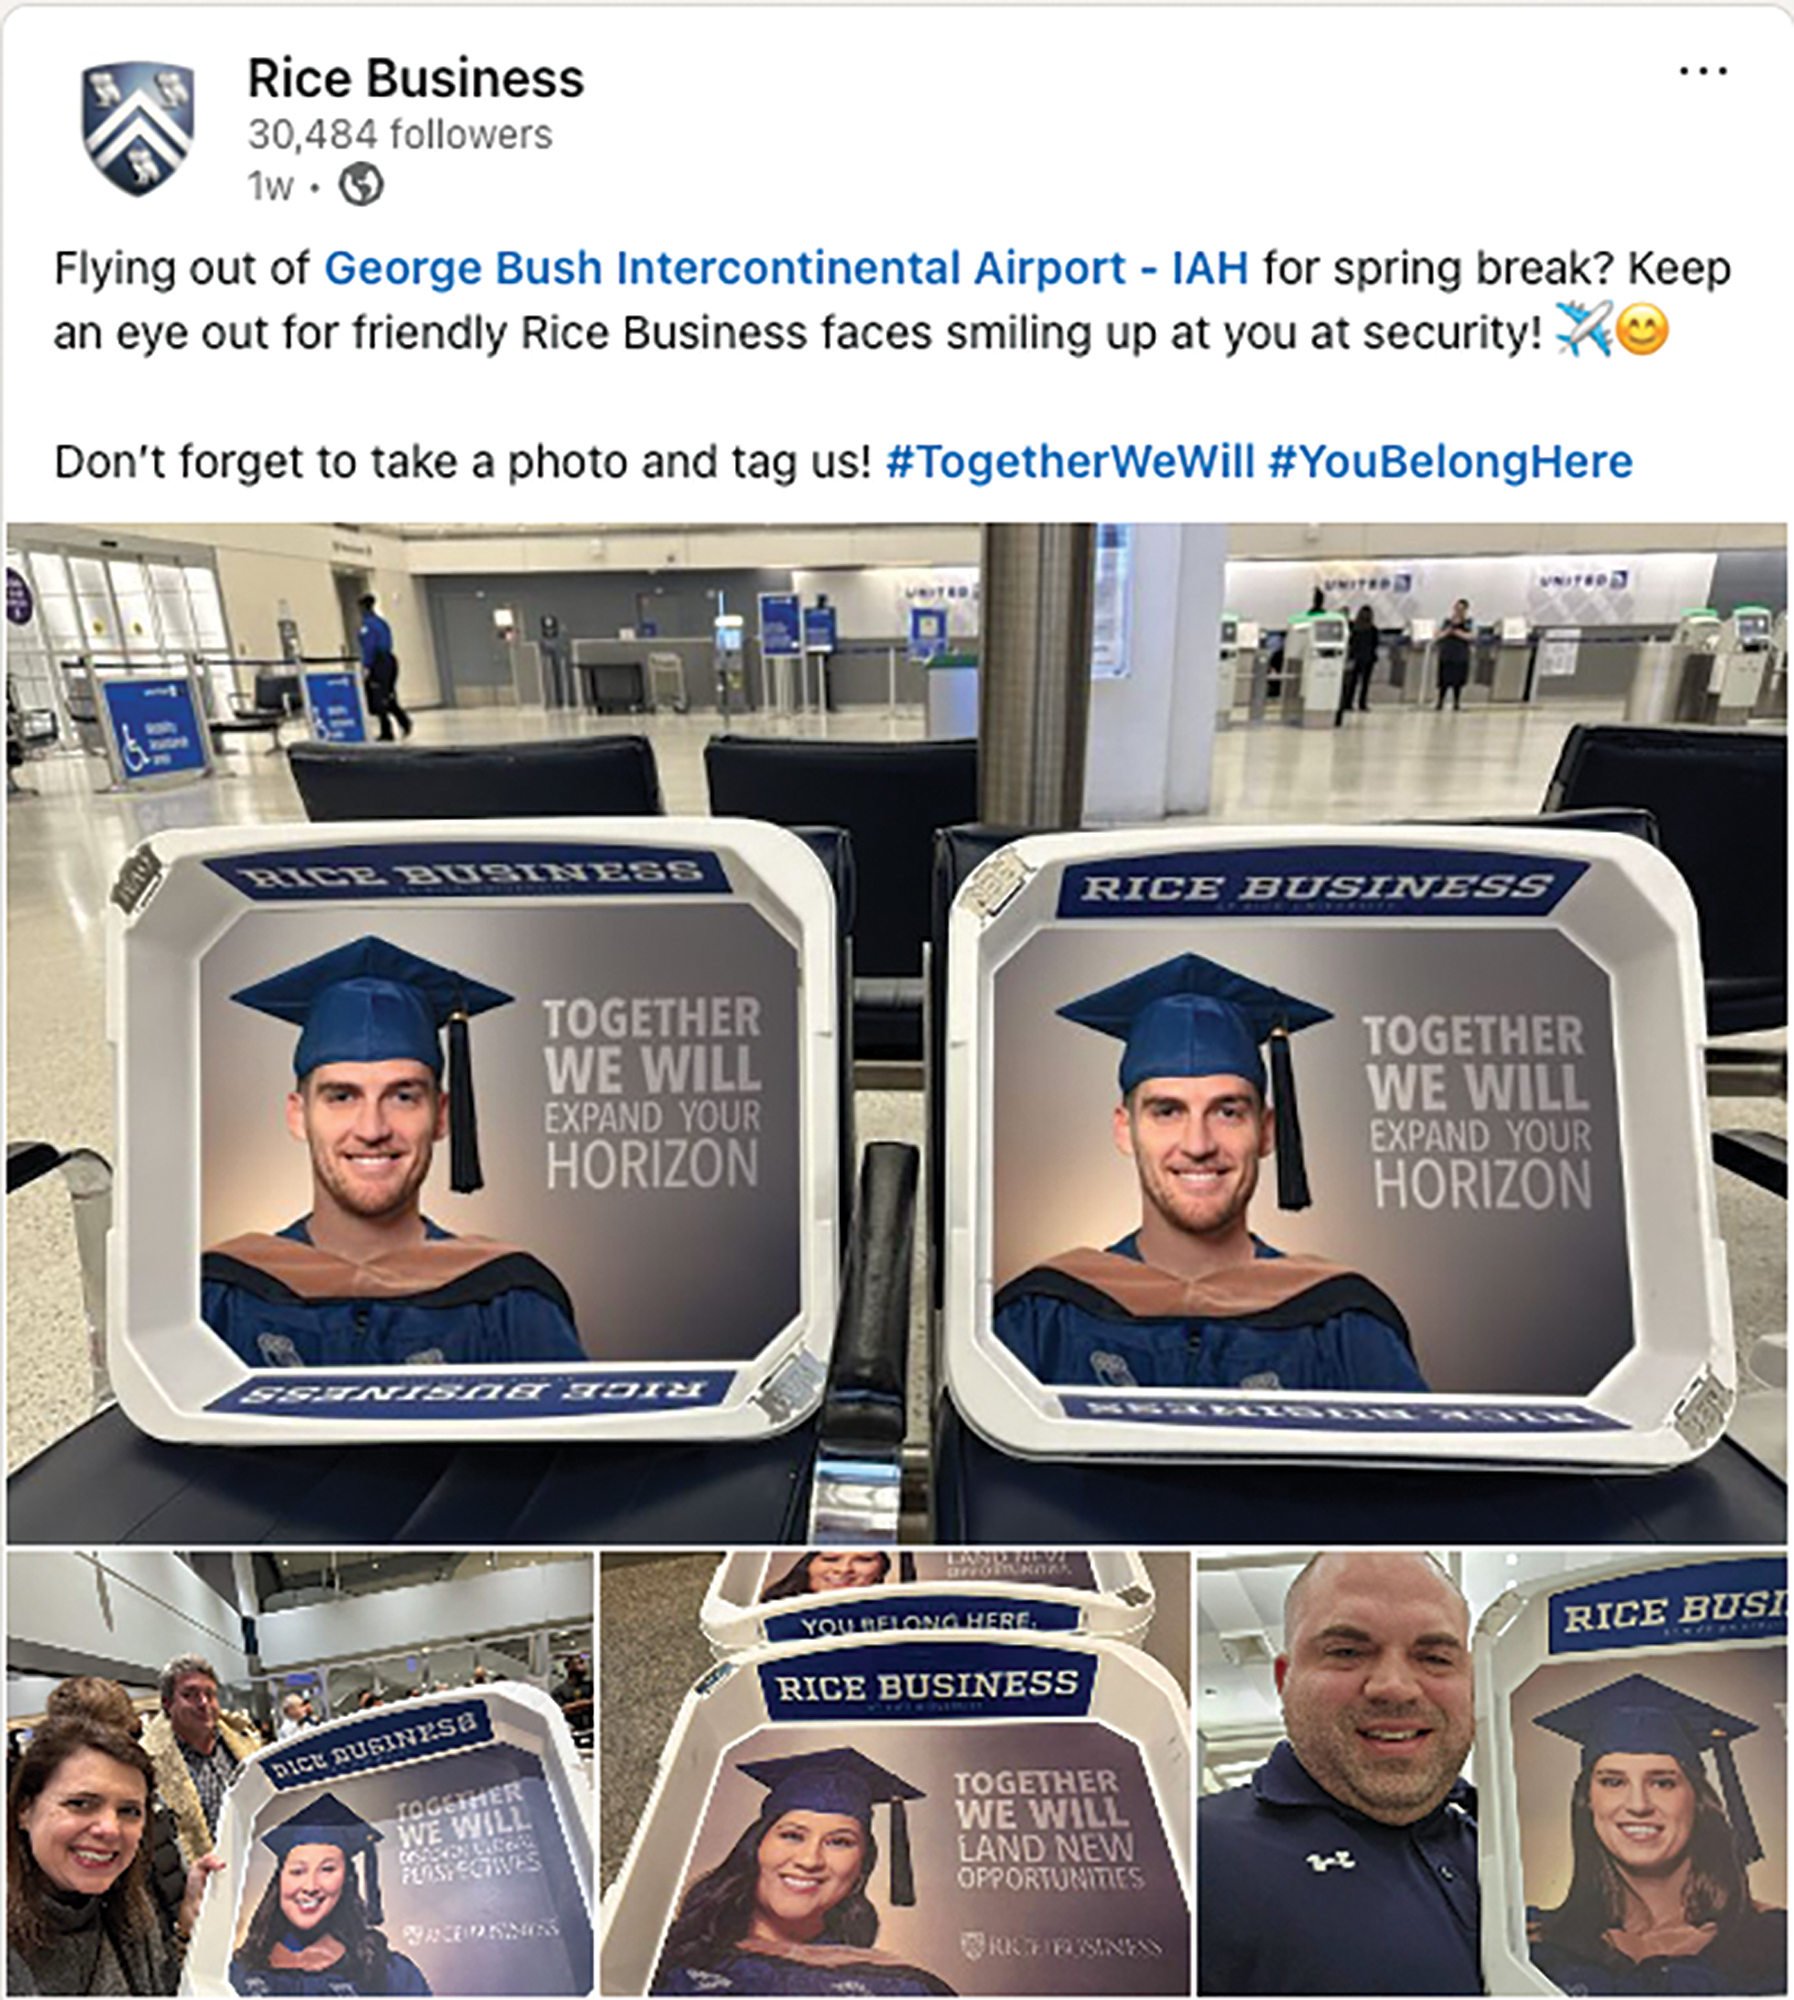Open the Rice Business page name
The height and width of the screenshot is (2000, 1794).
tap(415, 79)
